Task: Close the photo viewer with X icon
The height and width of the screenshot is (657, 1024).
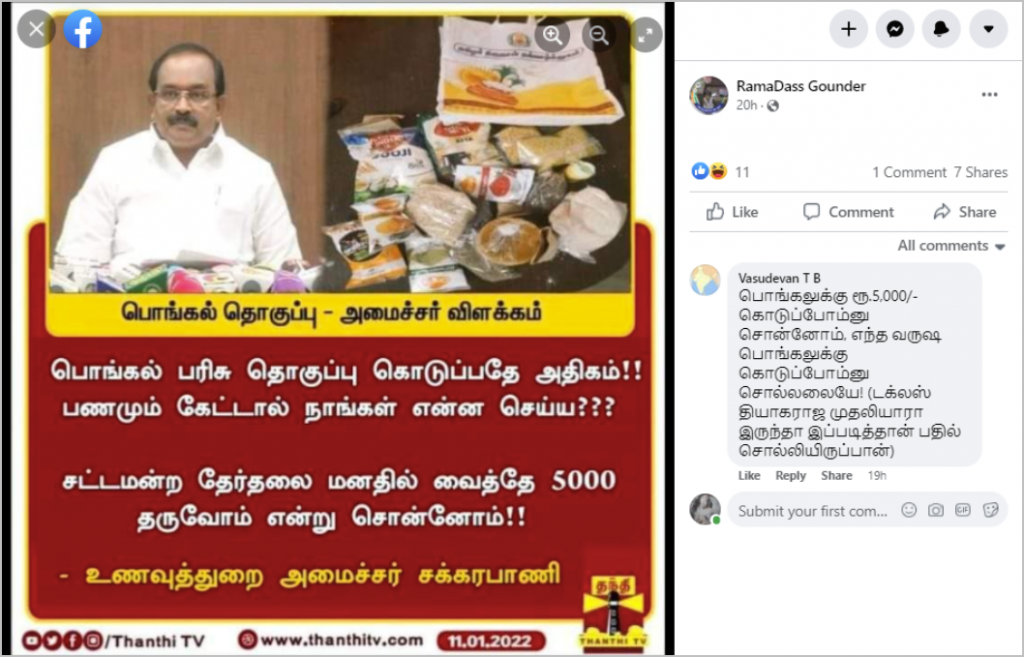Action: pos(37,29)
